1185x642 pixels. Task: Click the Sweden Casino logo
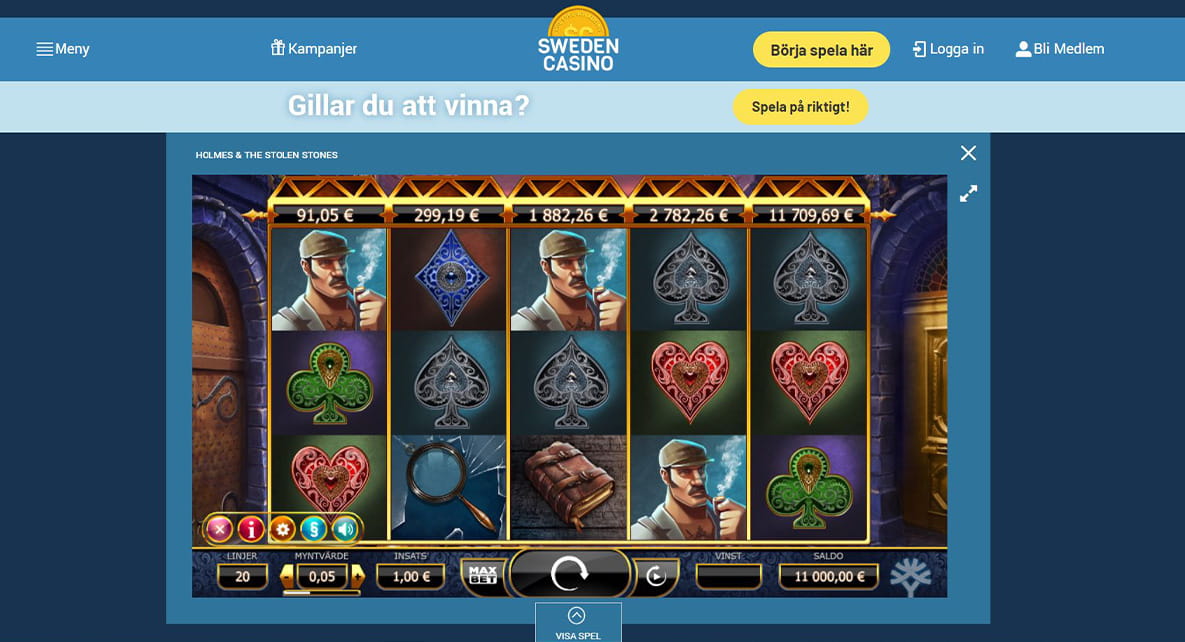pos(578,40)
